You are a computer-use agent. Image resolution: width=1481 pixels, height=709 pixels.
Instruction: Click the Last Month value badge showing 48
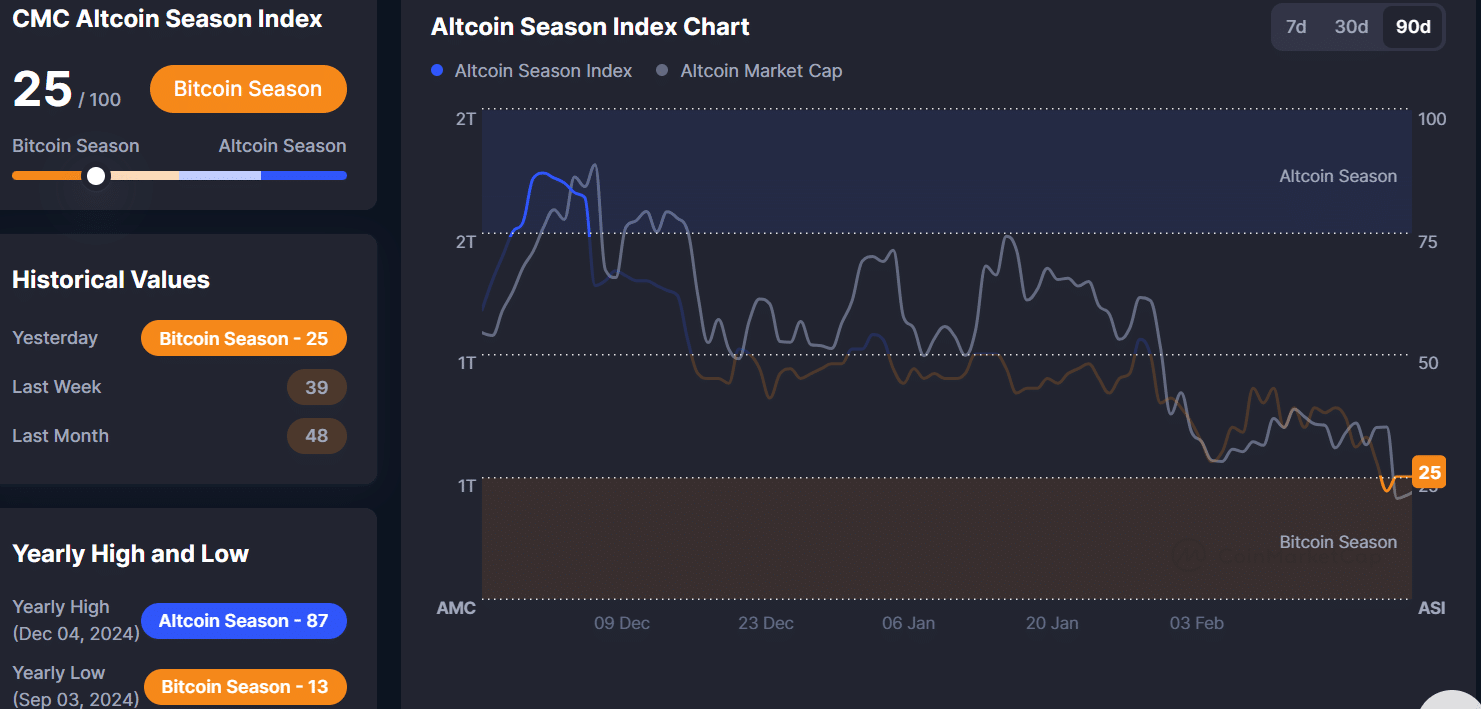317,436
